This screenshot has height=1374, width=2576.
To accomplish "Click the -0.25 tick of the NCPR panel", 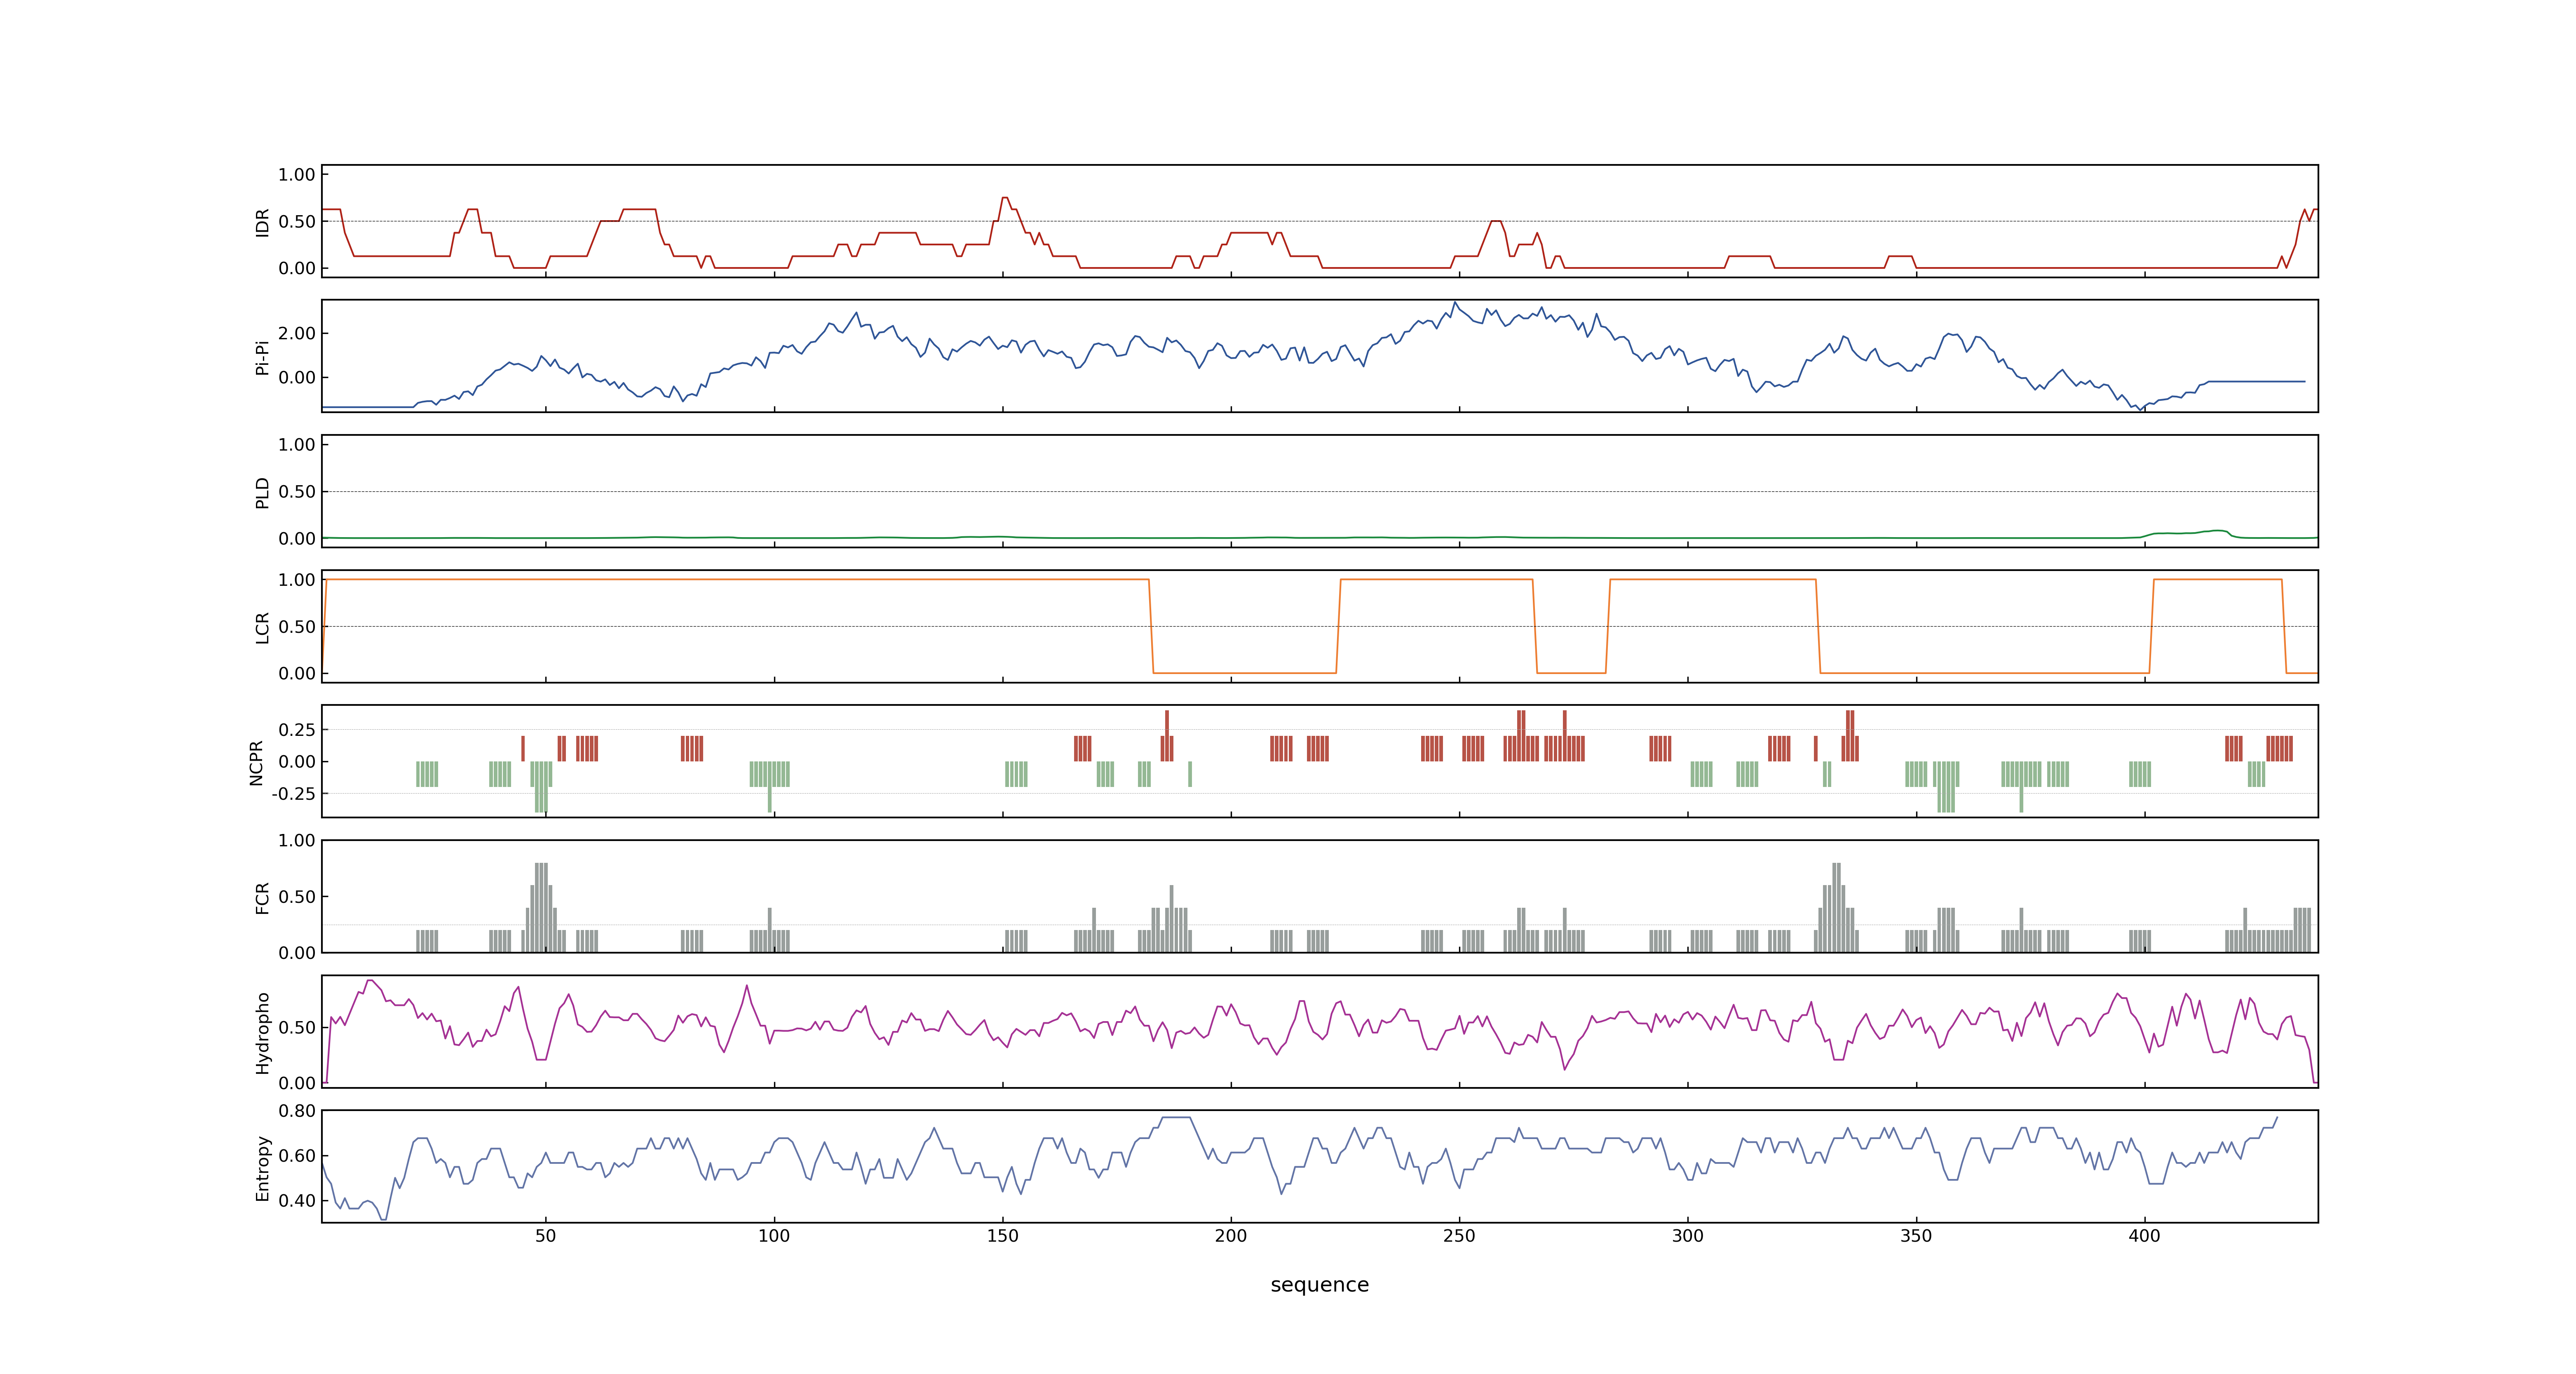I will (x=293, y=794).
